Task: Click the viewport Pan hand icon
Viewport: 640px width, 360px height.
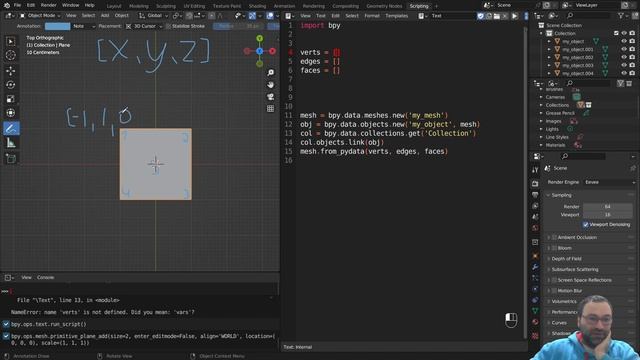Action: [x=271, y=85]
